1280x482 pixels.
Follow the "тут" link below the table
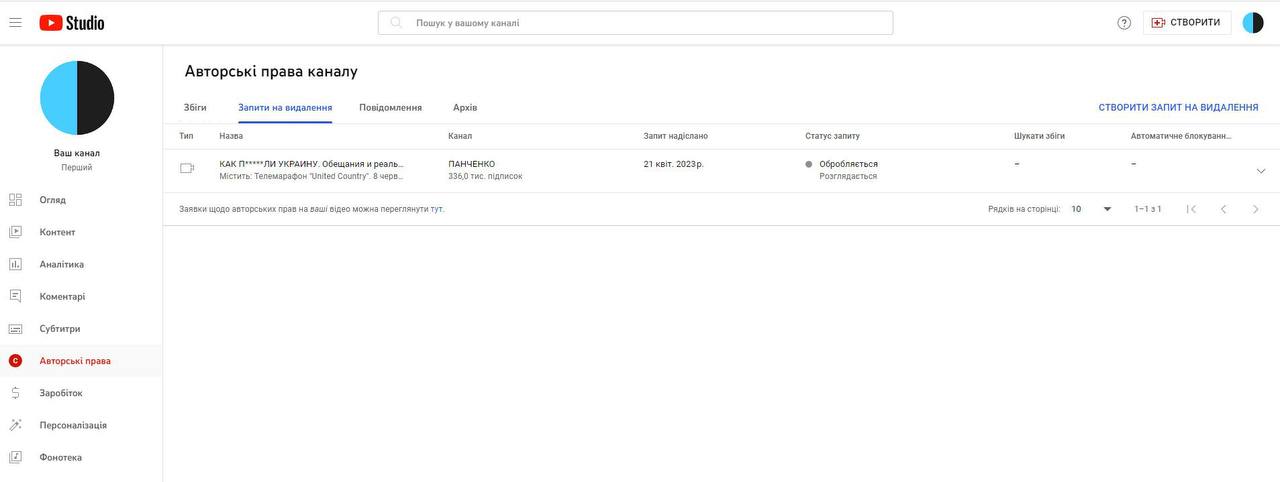pos(437,209)
